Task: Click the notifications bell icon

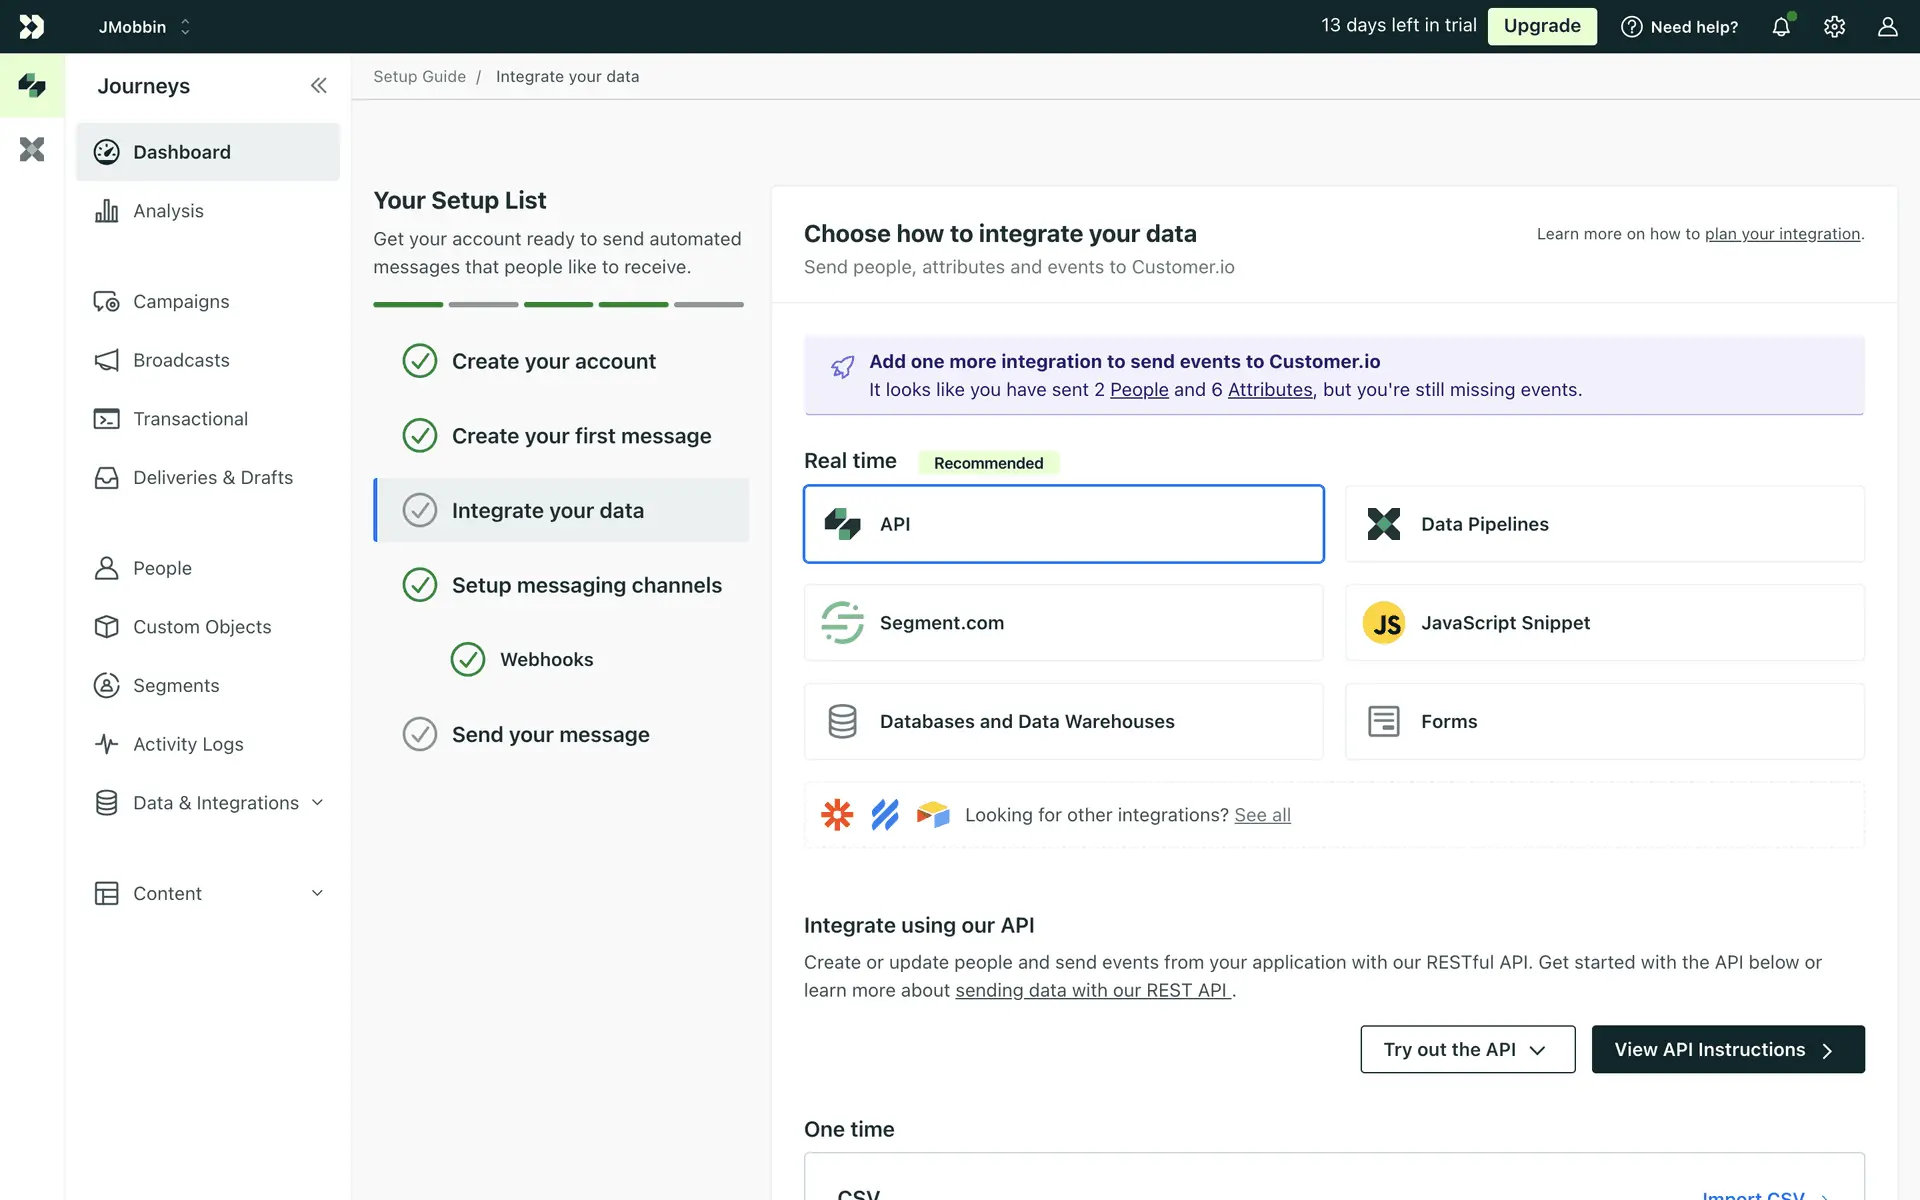Action: pos(1781,27)
